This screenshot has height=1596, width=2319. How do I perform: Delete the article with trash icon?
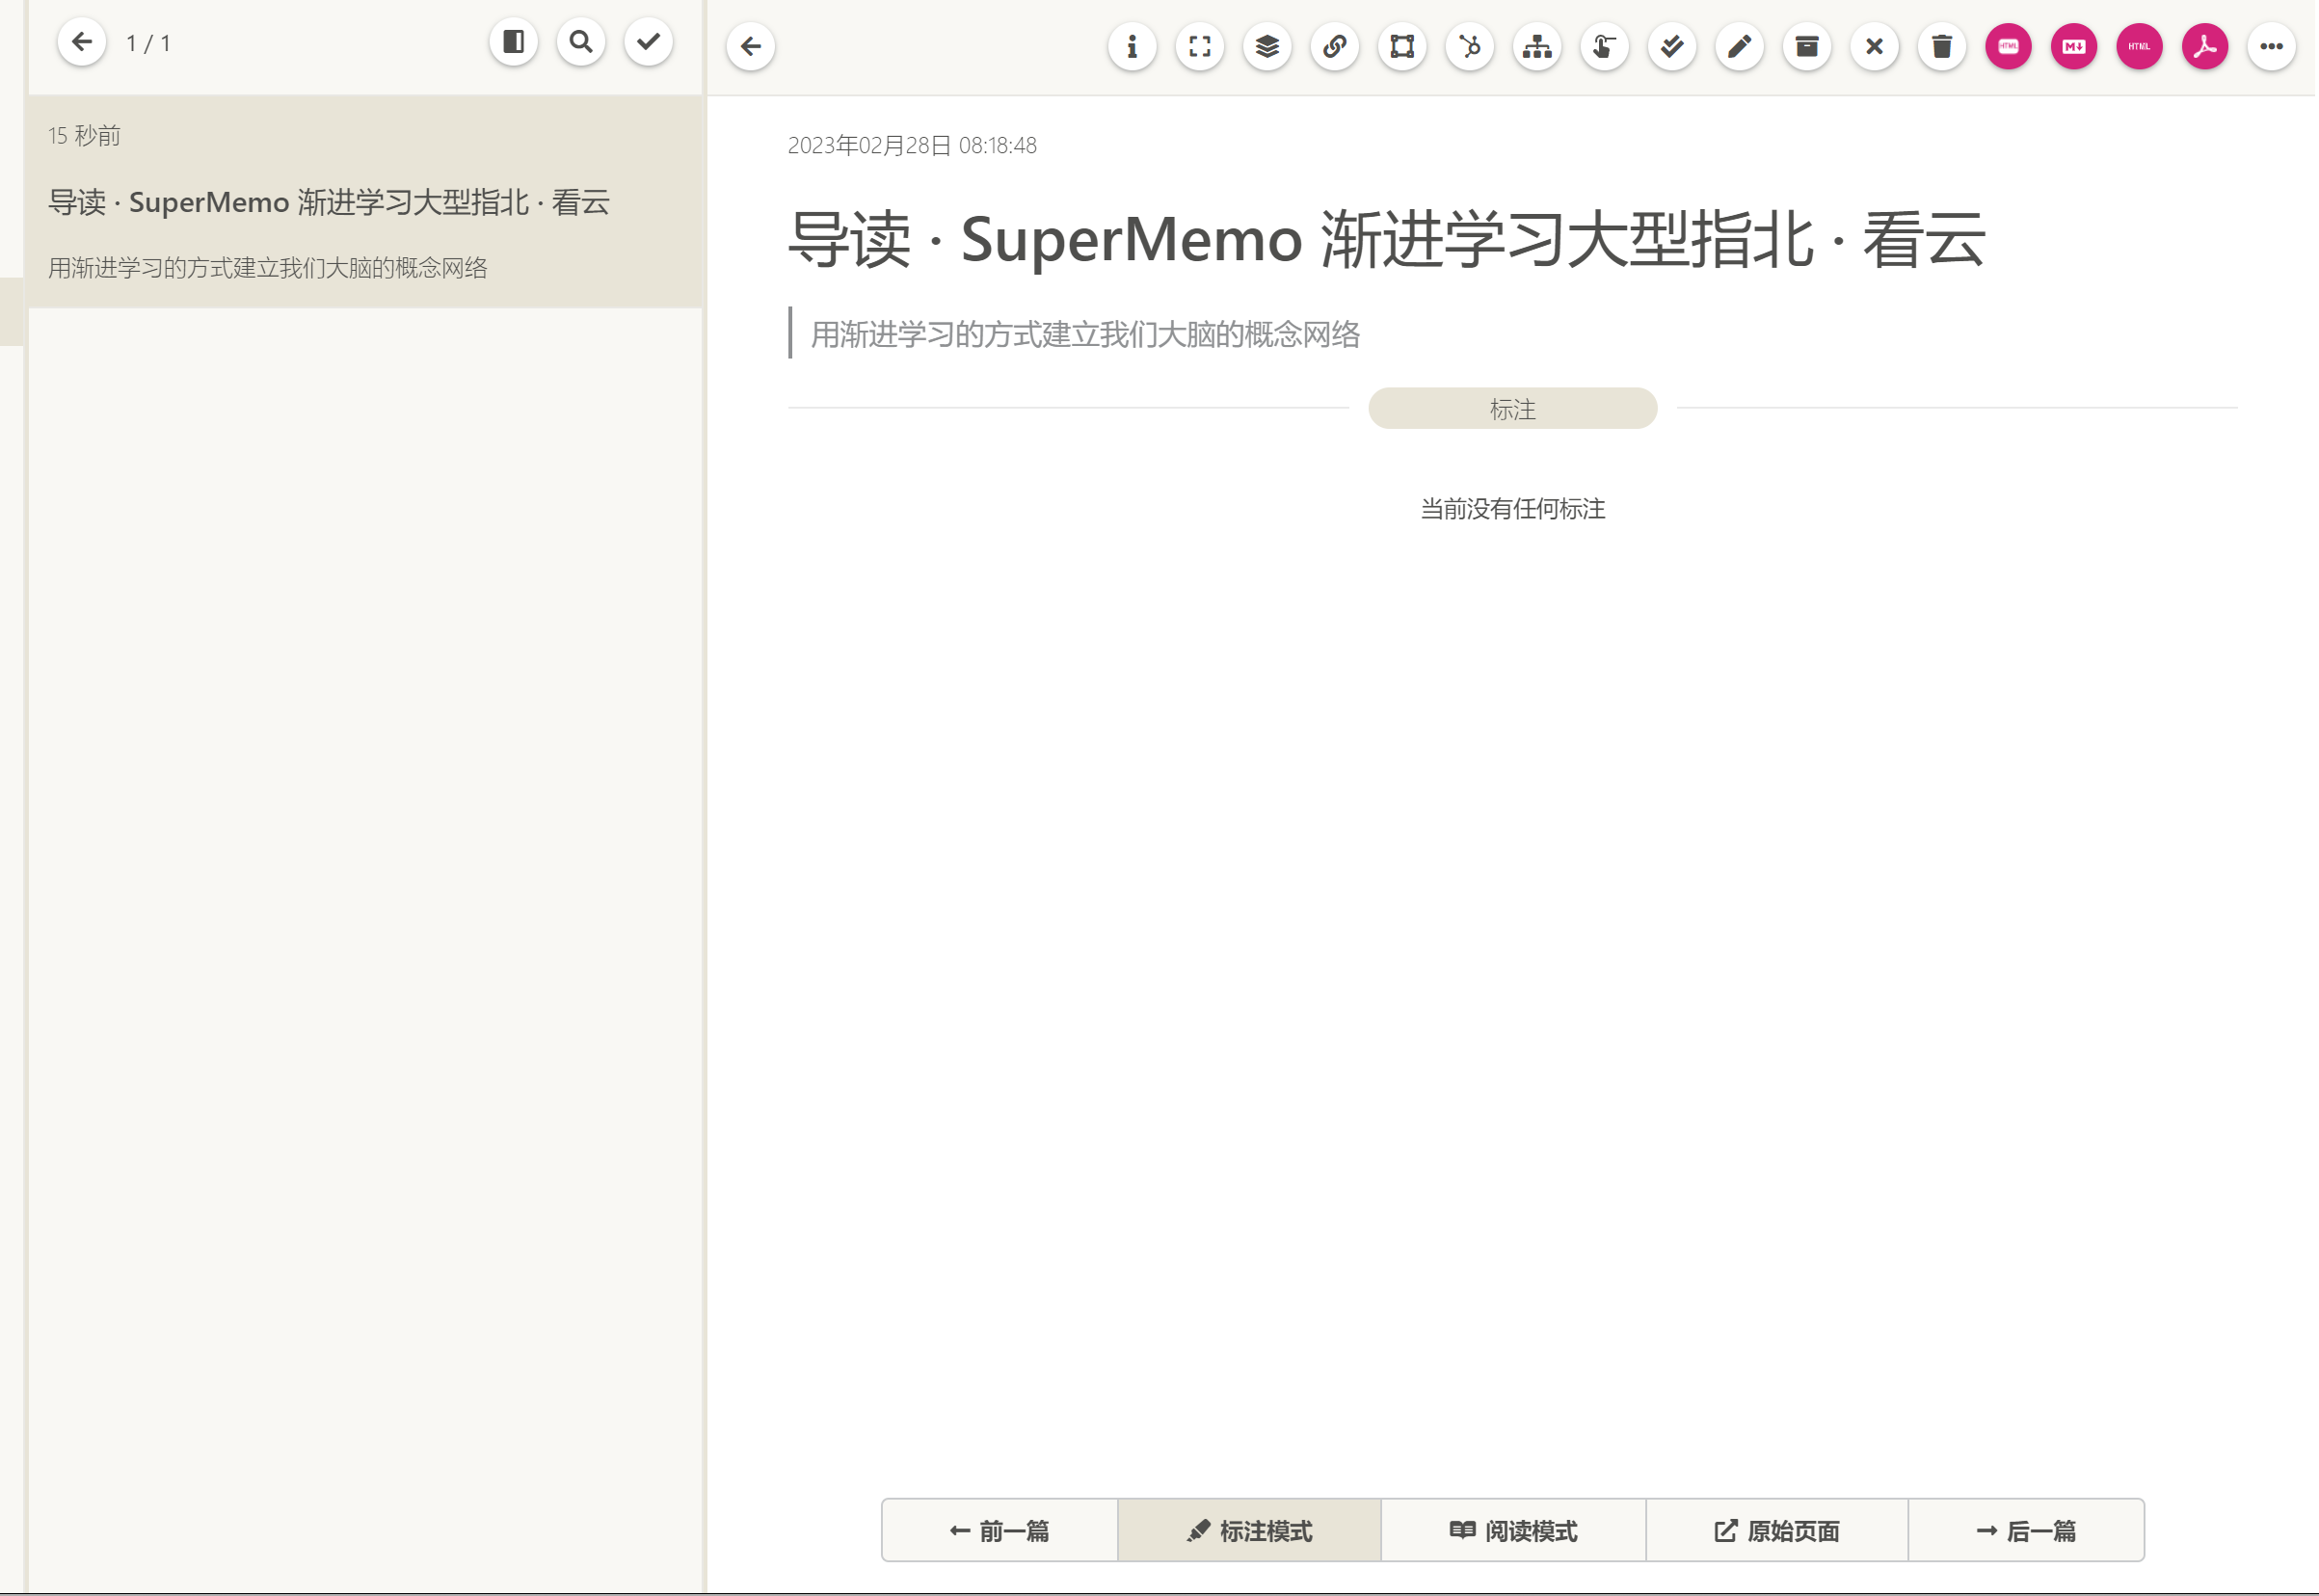(1941, 46)
